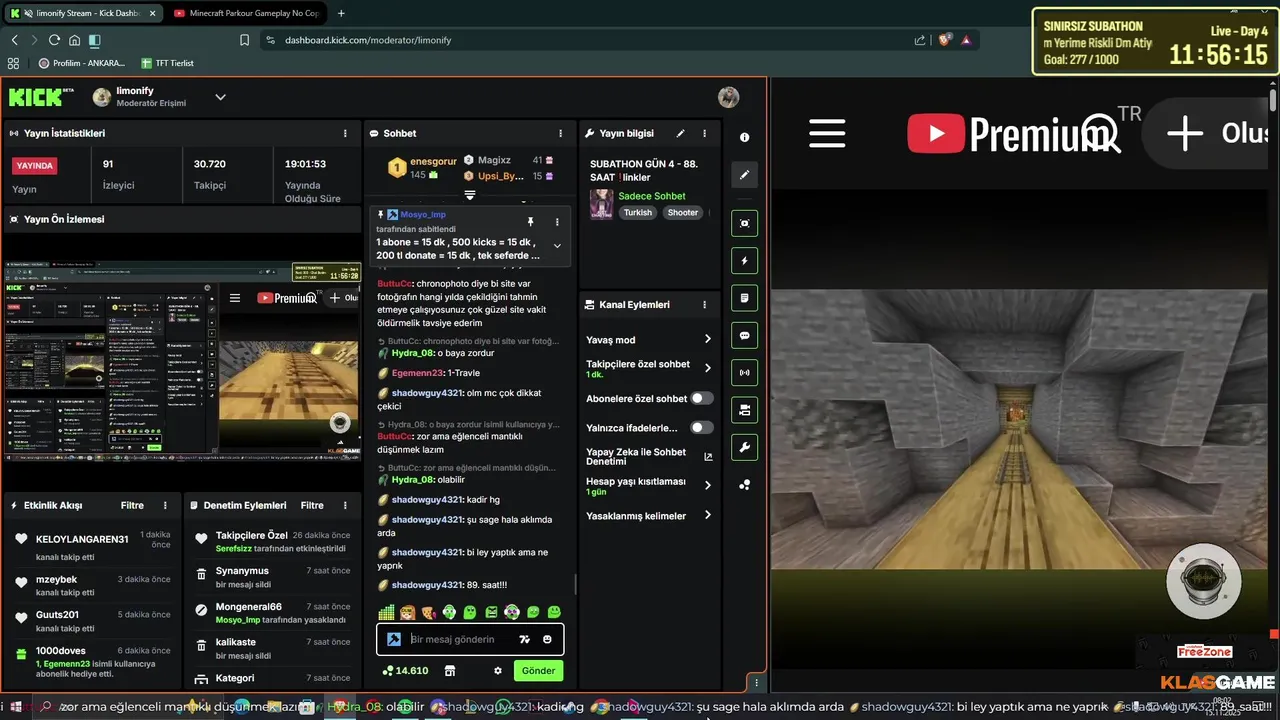Open chat settings gear below the message box
The width and height of the screenshot is (1280, 720).
(498, 671)
